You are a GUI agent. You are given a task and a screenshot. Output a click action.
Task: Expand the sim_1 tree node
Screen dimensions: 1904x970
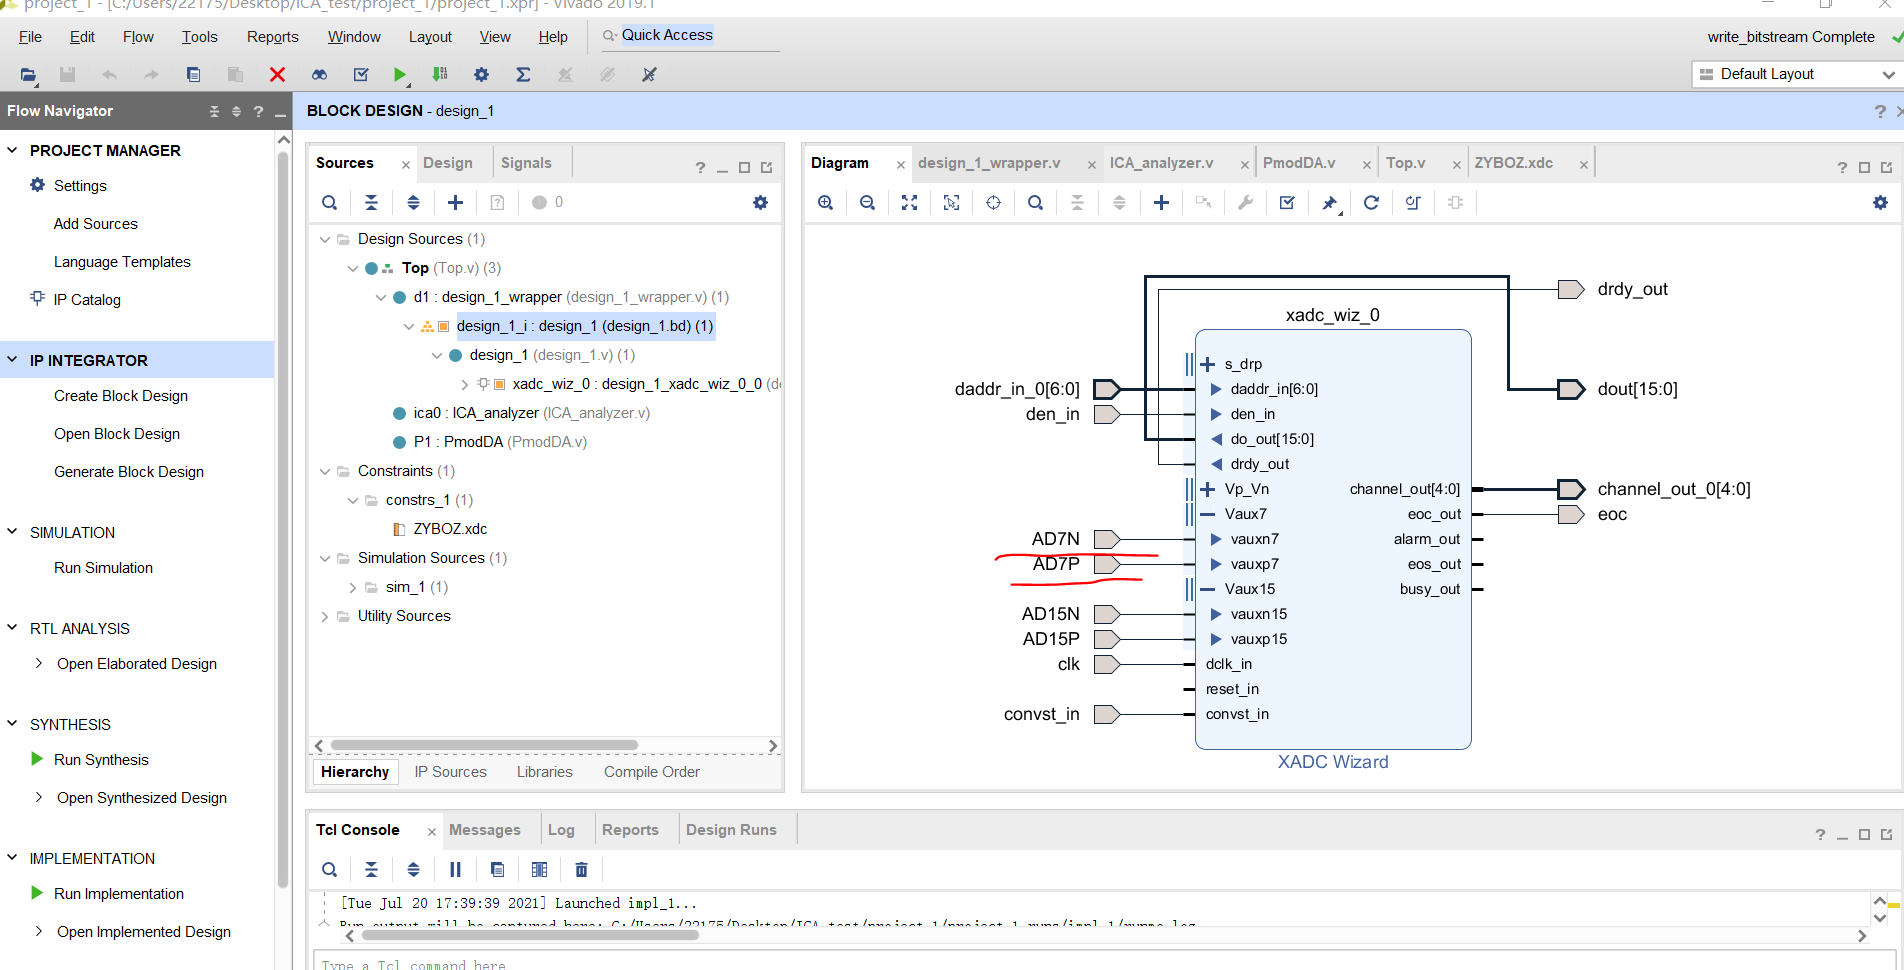[352, 587]
